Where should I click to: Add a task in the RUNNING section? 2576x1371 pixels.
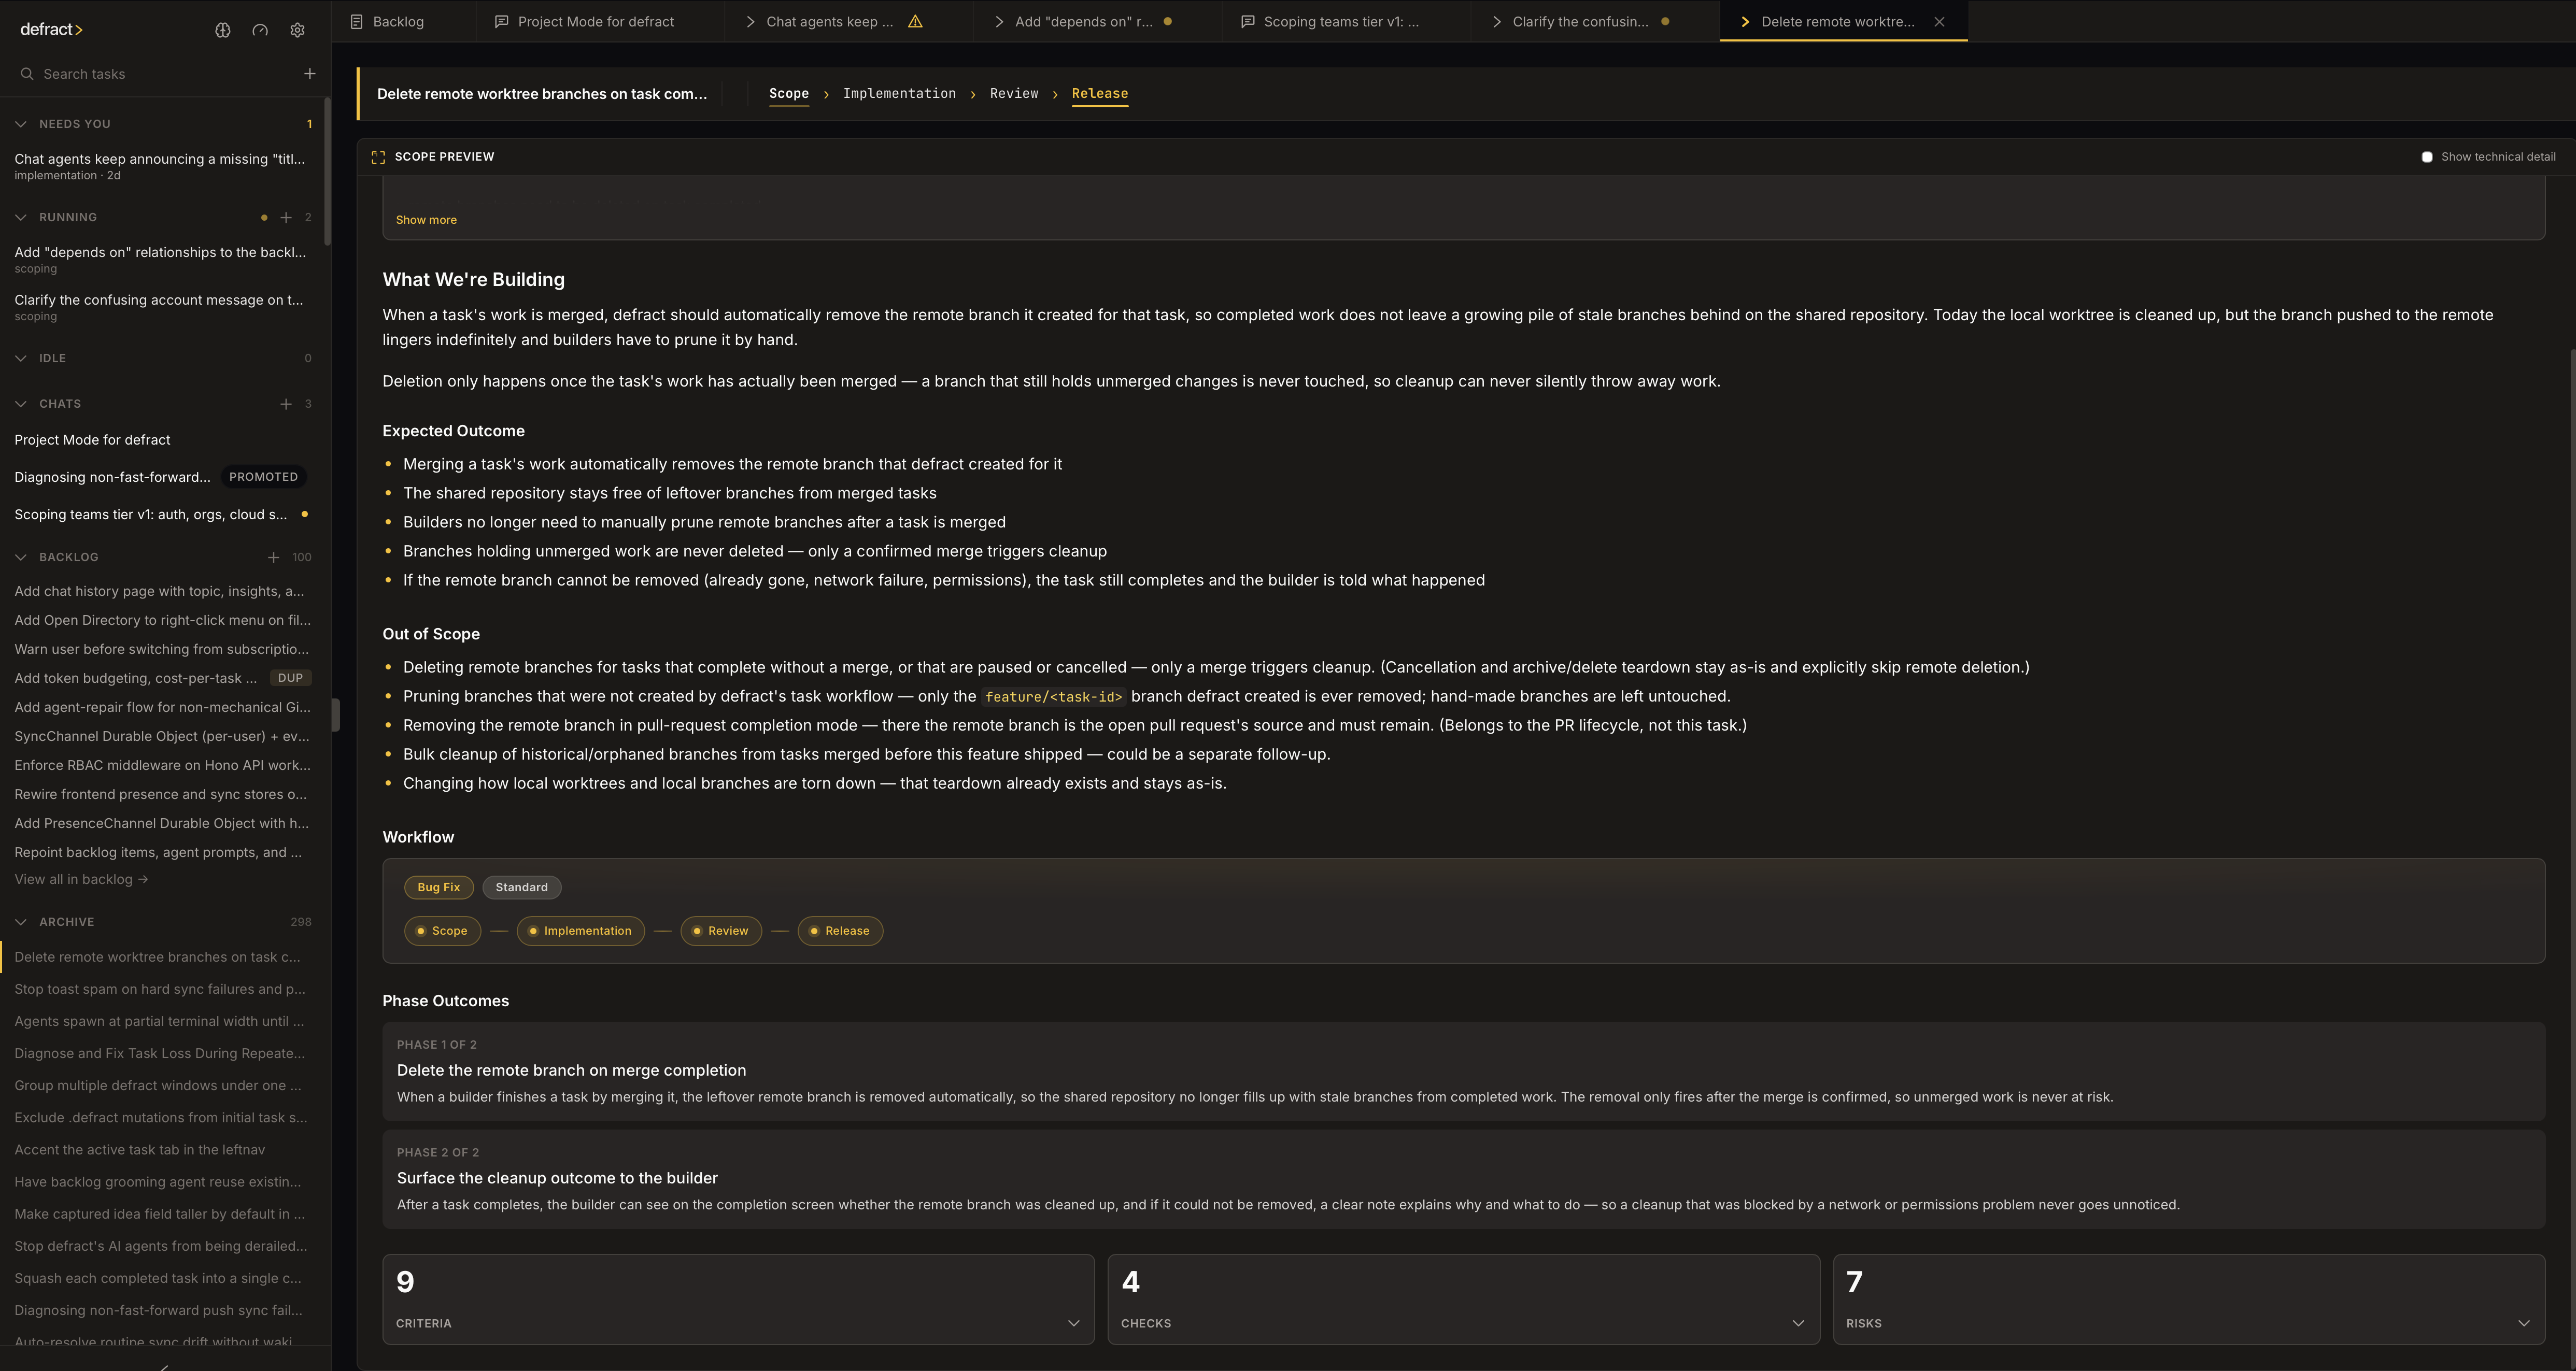pos(286,217)
